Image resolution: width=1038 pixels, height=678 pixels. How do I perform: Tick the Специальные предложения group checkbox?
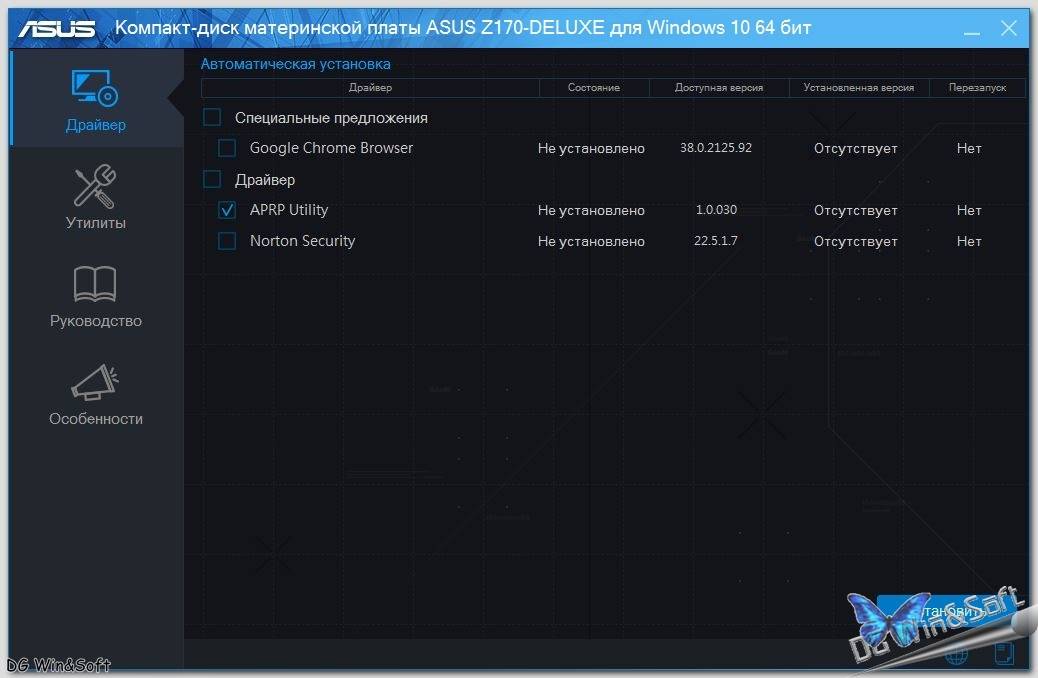pyautogui.click(x=212, y=117)
